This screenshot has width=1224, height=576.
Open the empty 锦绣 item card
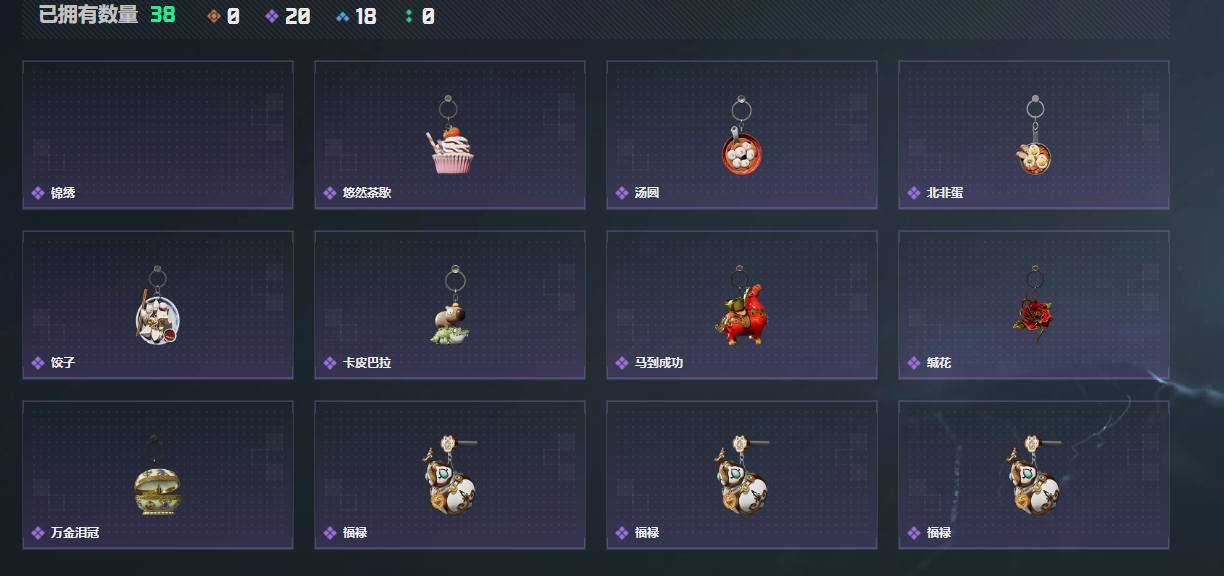pos(158,135)
